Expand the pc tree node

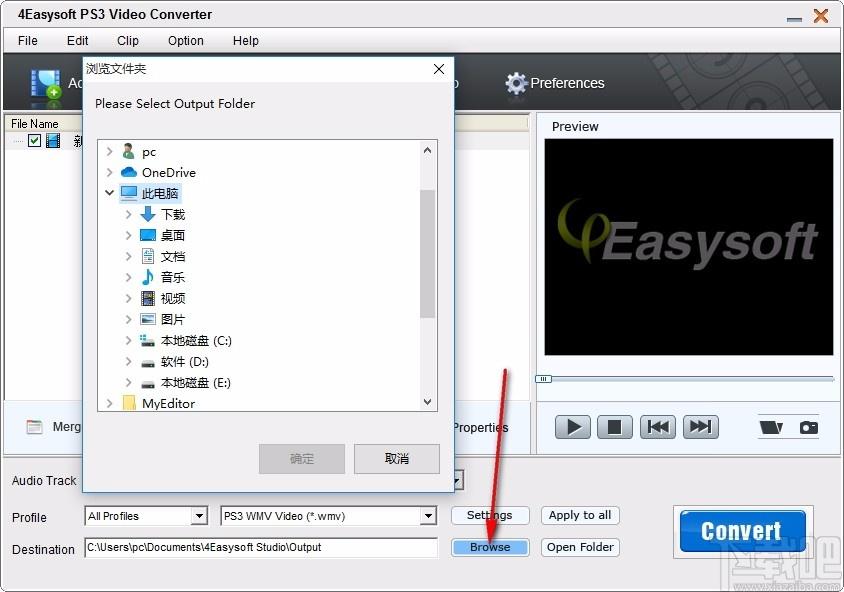coord(109,152)
